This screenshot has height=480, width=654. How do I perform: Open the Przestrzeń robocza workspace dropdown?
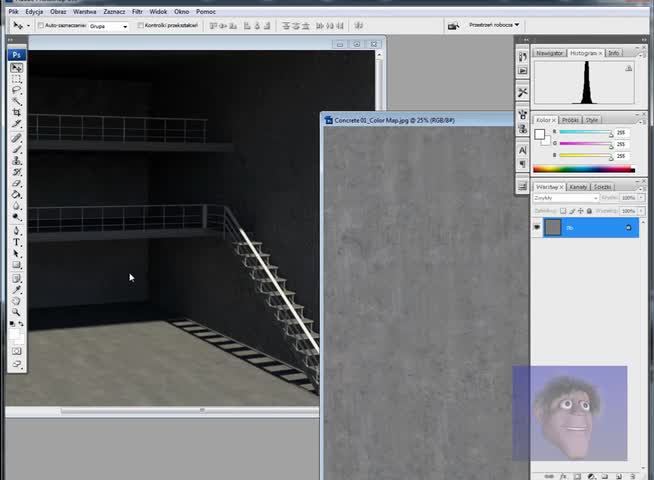tap(494, 25)
